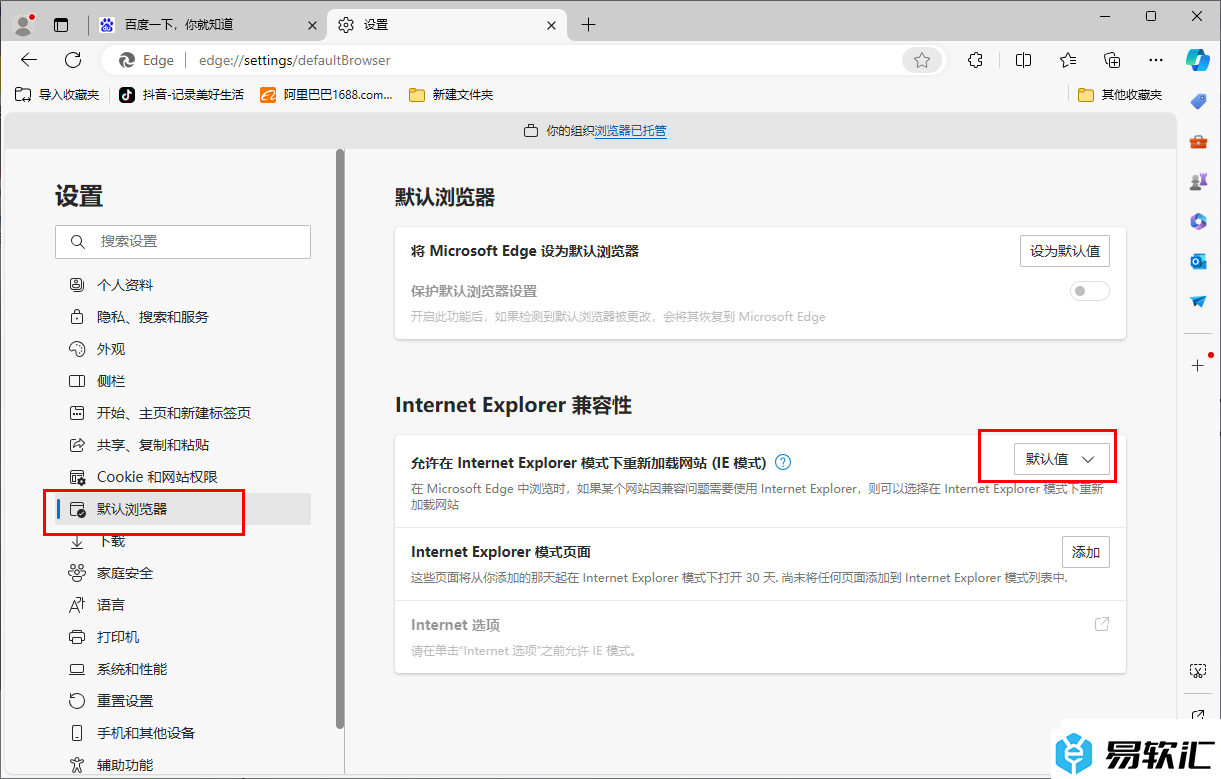This screenshot has width=1221, height=779.
Task: Open 手机和其他设备 settings
Action: point(184,733)
